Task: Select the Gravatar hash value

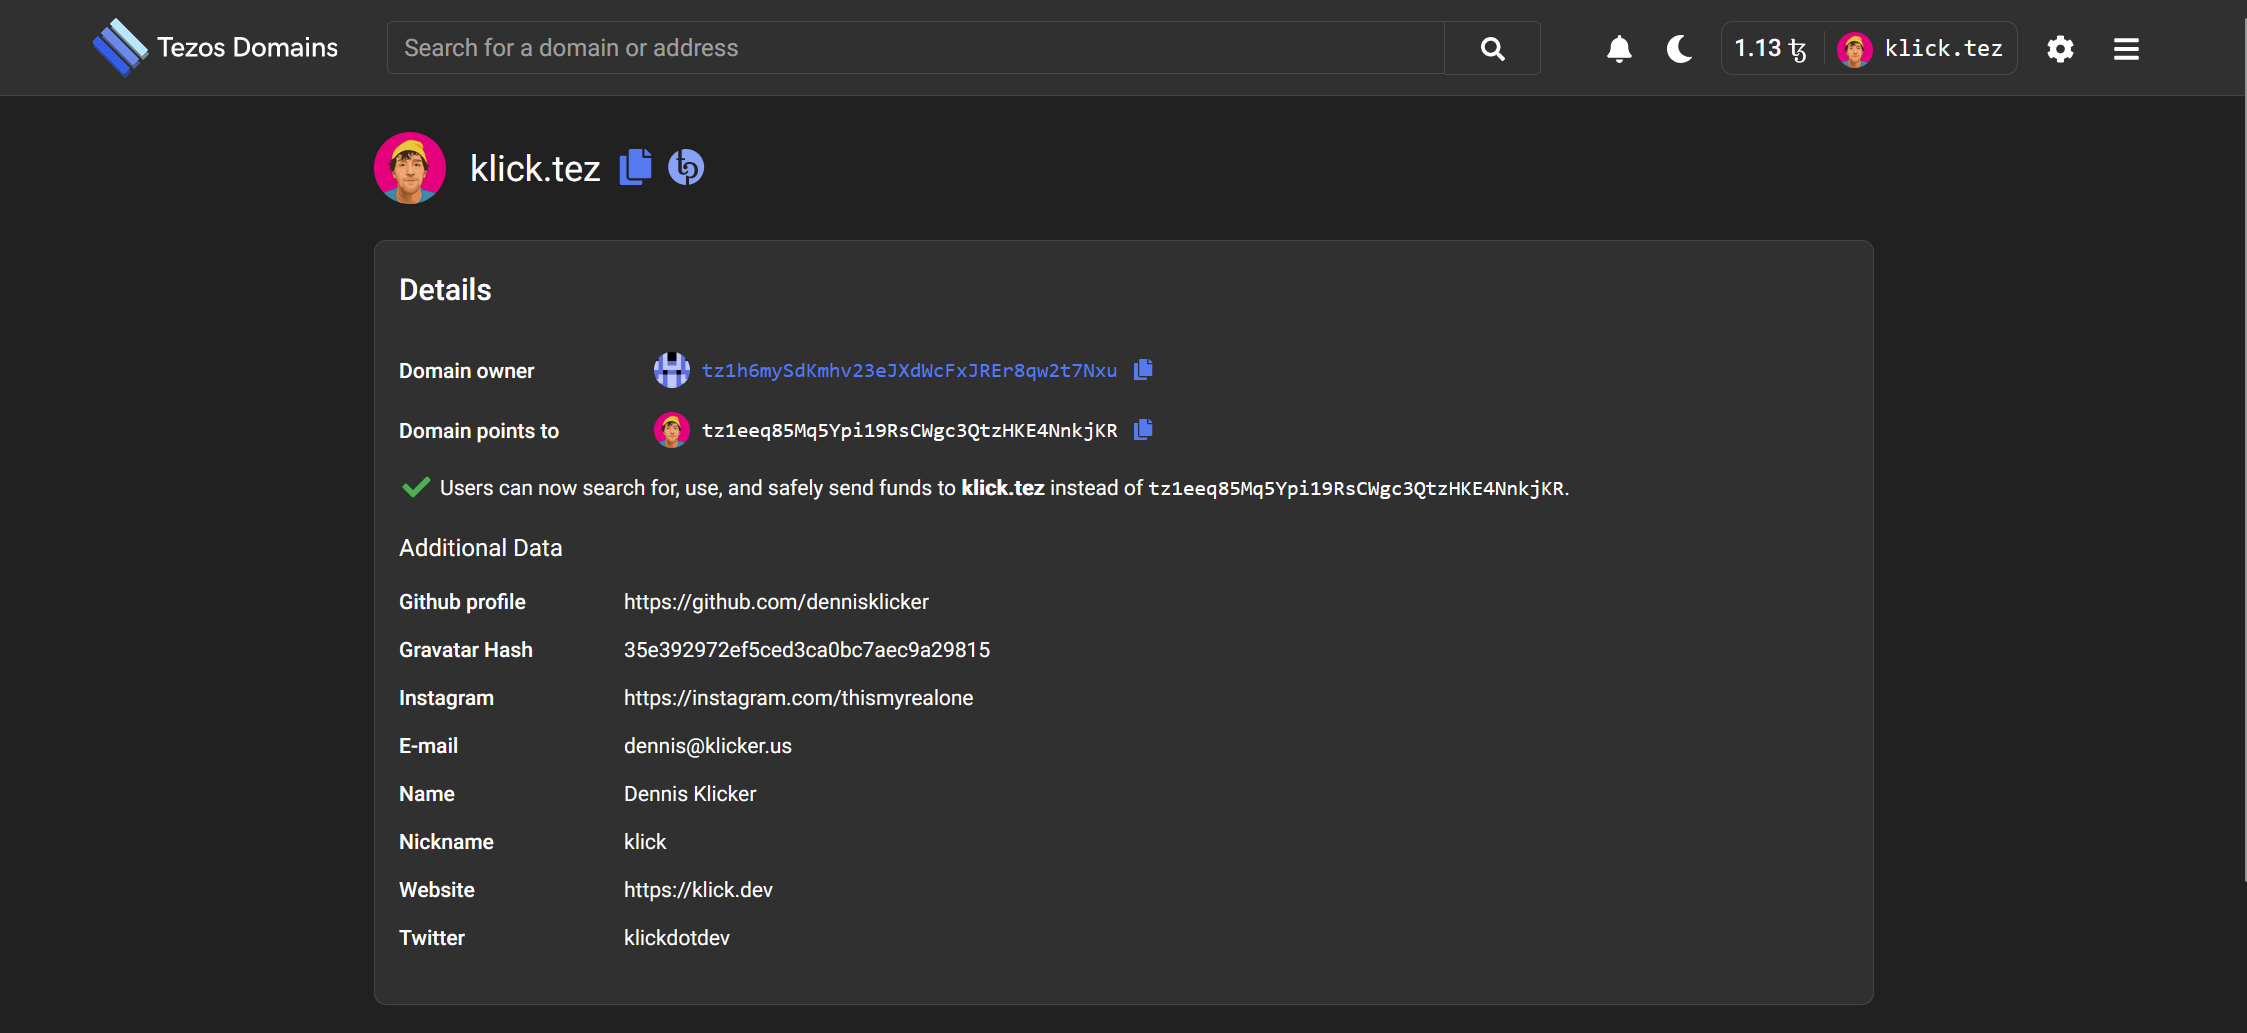Action: (807, 650)
